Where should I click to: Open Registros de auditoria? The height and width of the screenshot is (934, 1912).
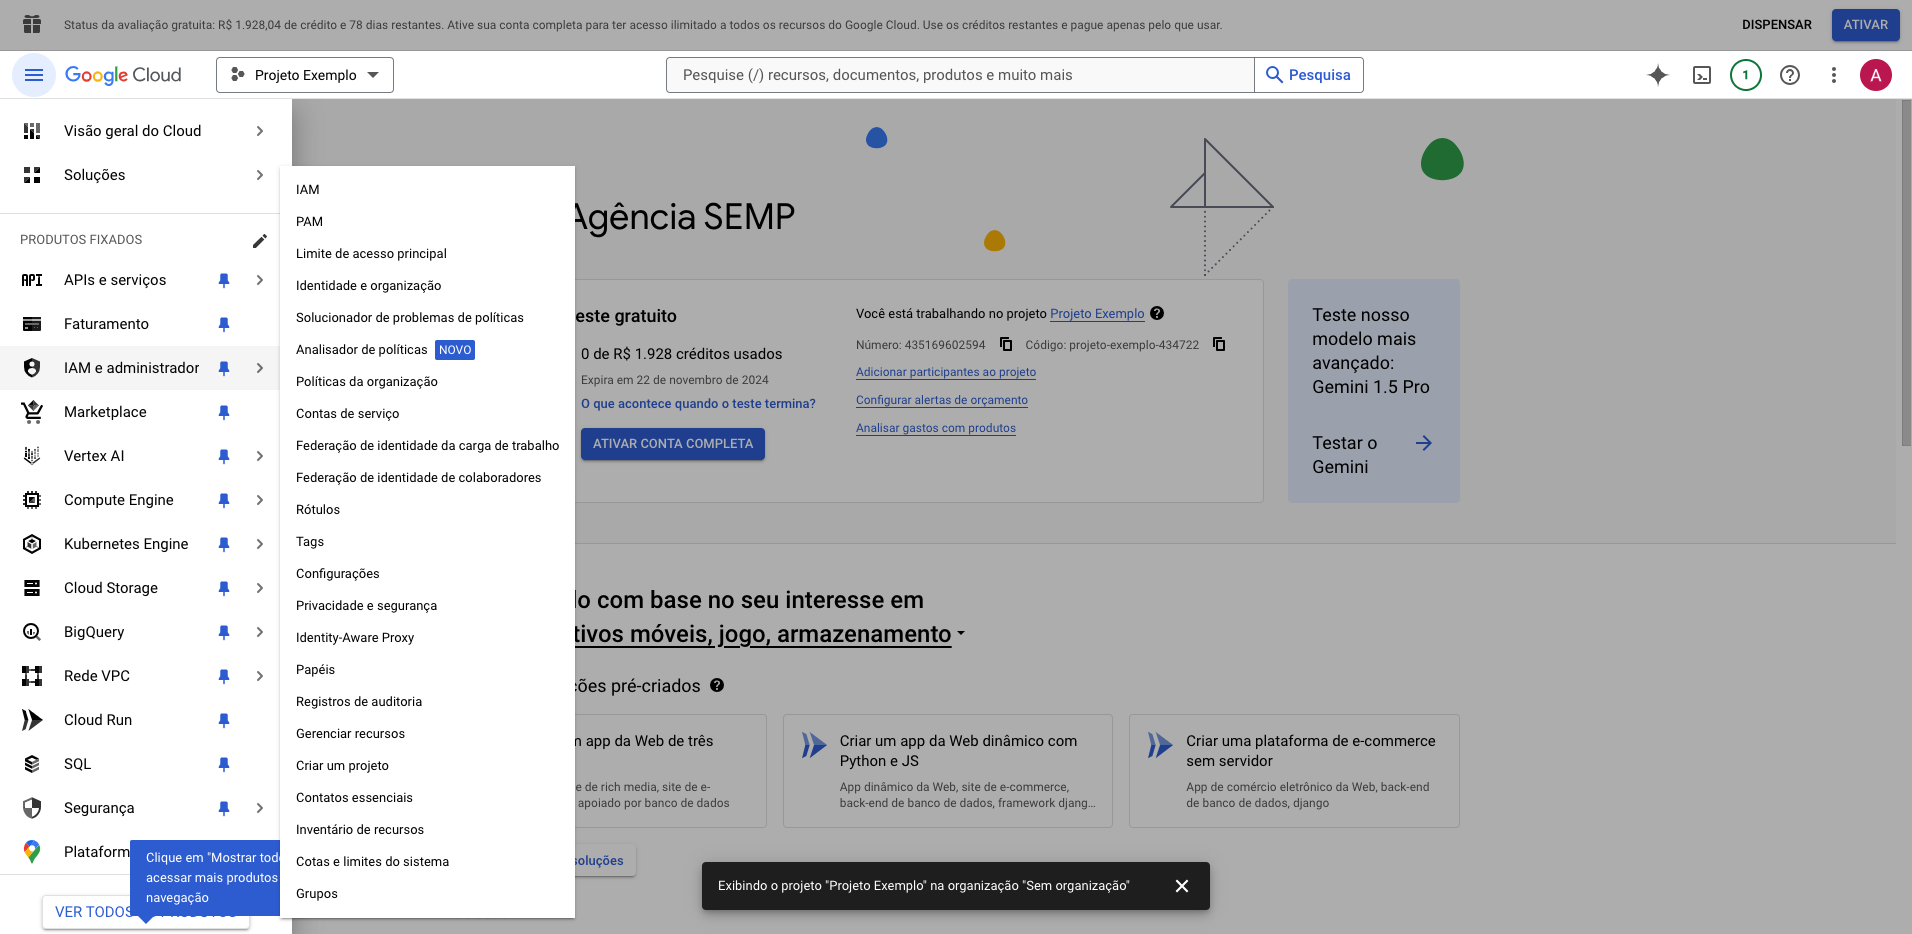click(427, 702)
